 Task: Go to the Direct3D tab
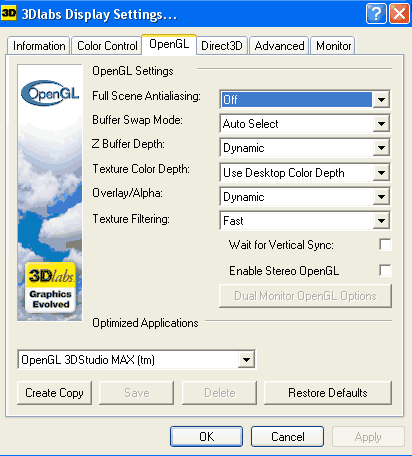coord(222,46)
